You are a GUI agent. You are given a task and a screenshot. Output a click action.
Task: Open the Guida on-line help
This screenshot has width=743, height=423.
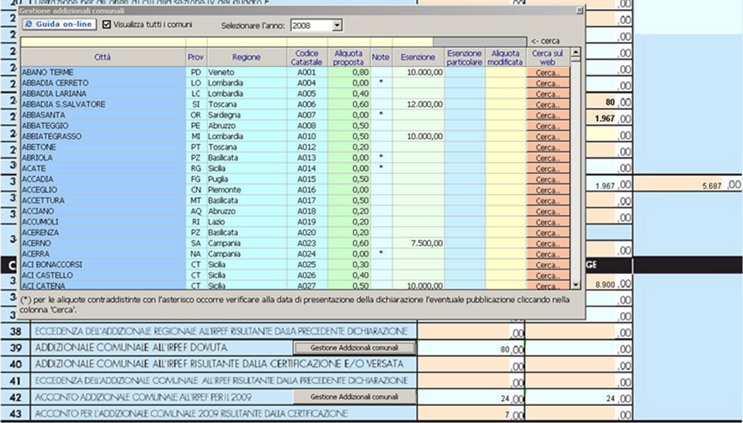pyautogui.click(x=58, y=22)
